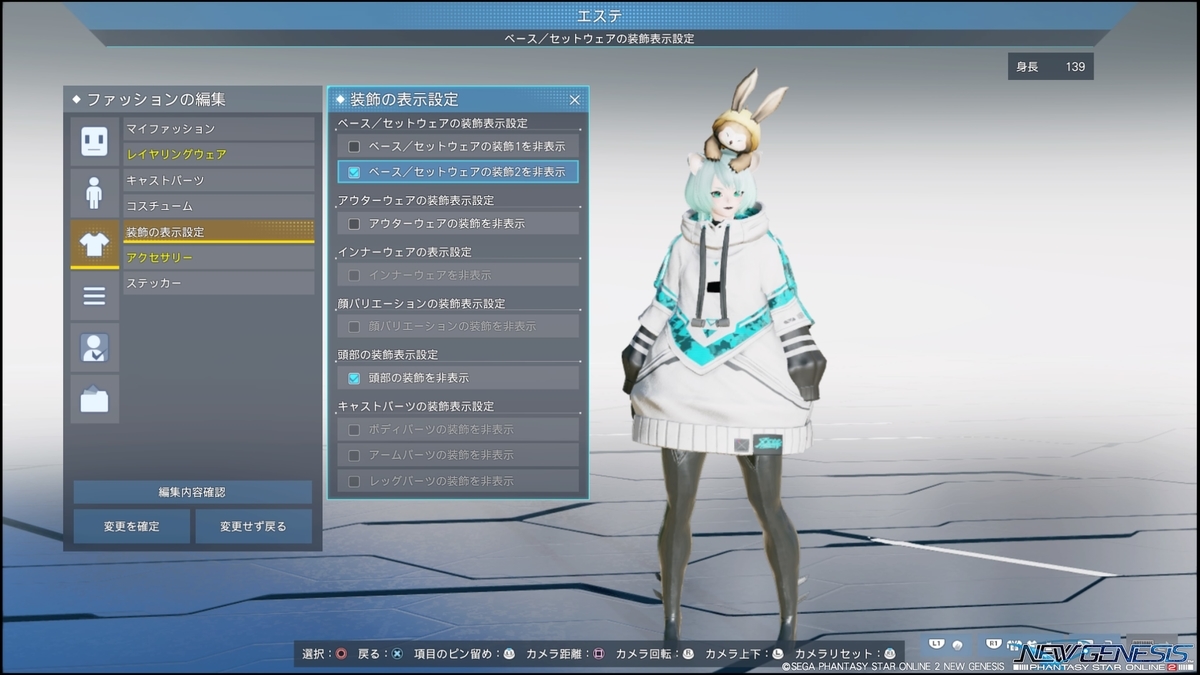Confirm changes with 変更を確定 button
This screenshot has width=1200, height=675.
point(131,526)
